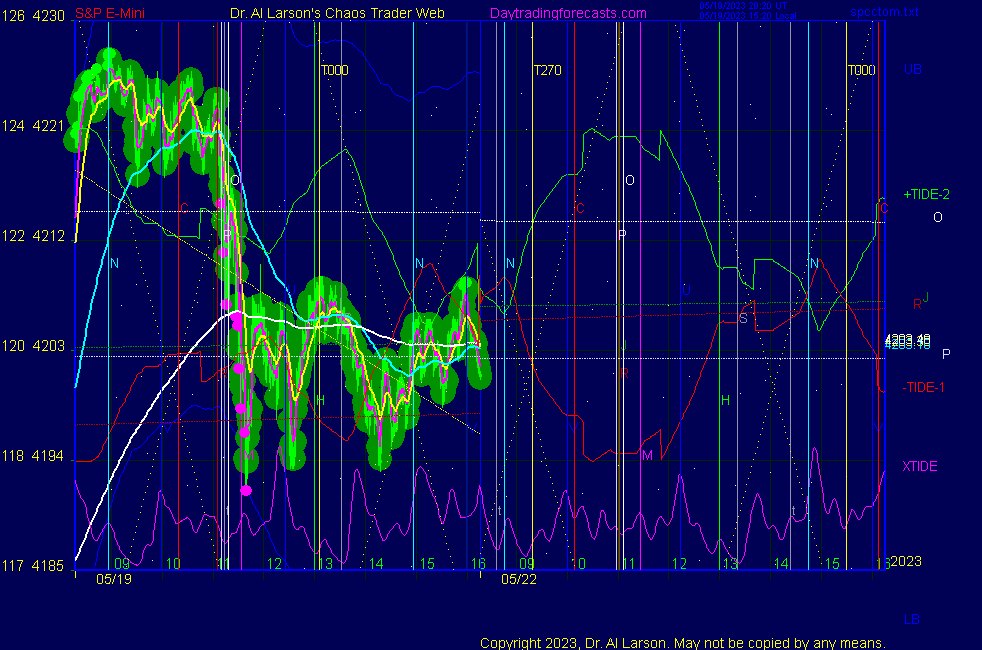Click the -TIDE-1 legend label

[x=923, y=387]
